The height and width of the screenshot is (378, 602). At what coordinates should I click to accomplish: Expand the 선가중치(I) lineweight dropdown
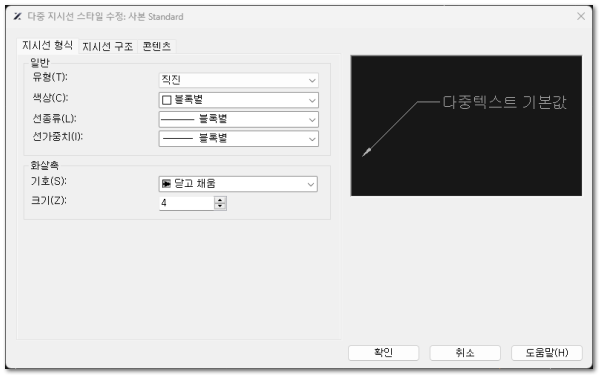click(238, 139)
